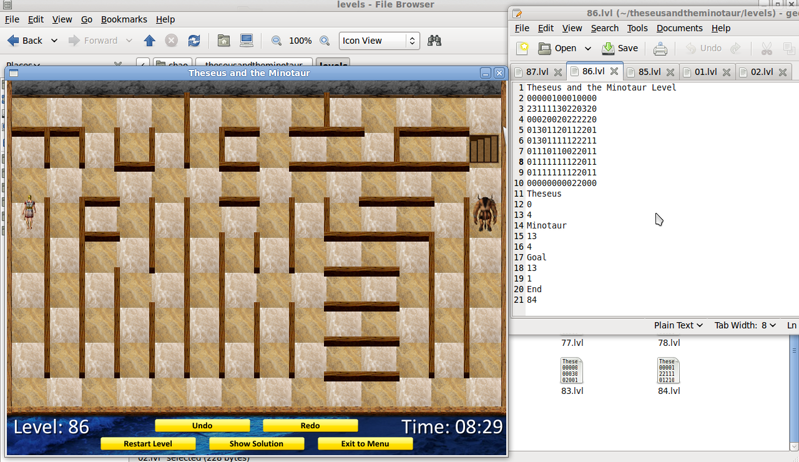Click the File Browser vertical scrollbar
Viewport: 799px width, 462px height.
pyautogui.click(x=794, y=392)
